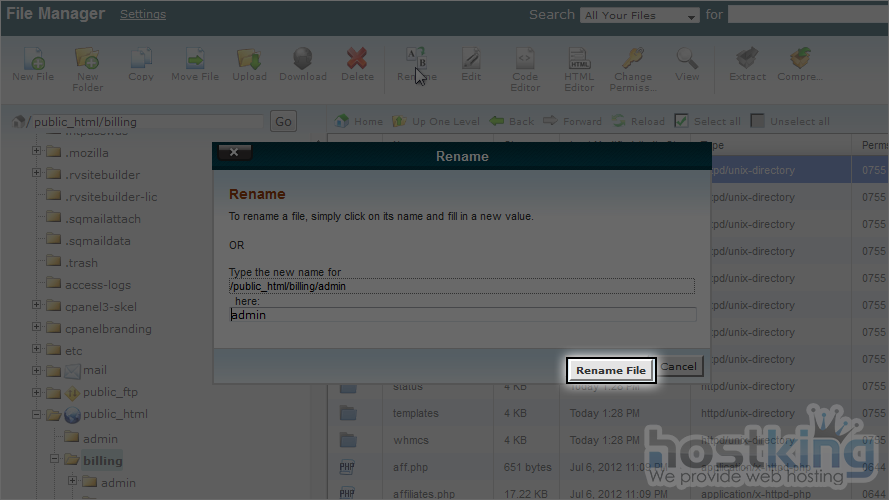Click the new name input field
Screen dimensions: 889x500
(x=462, y=315)
